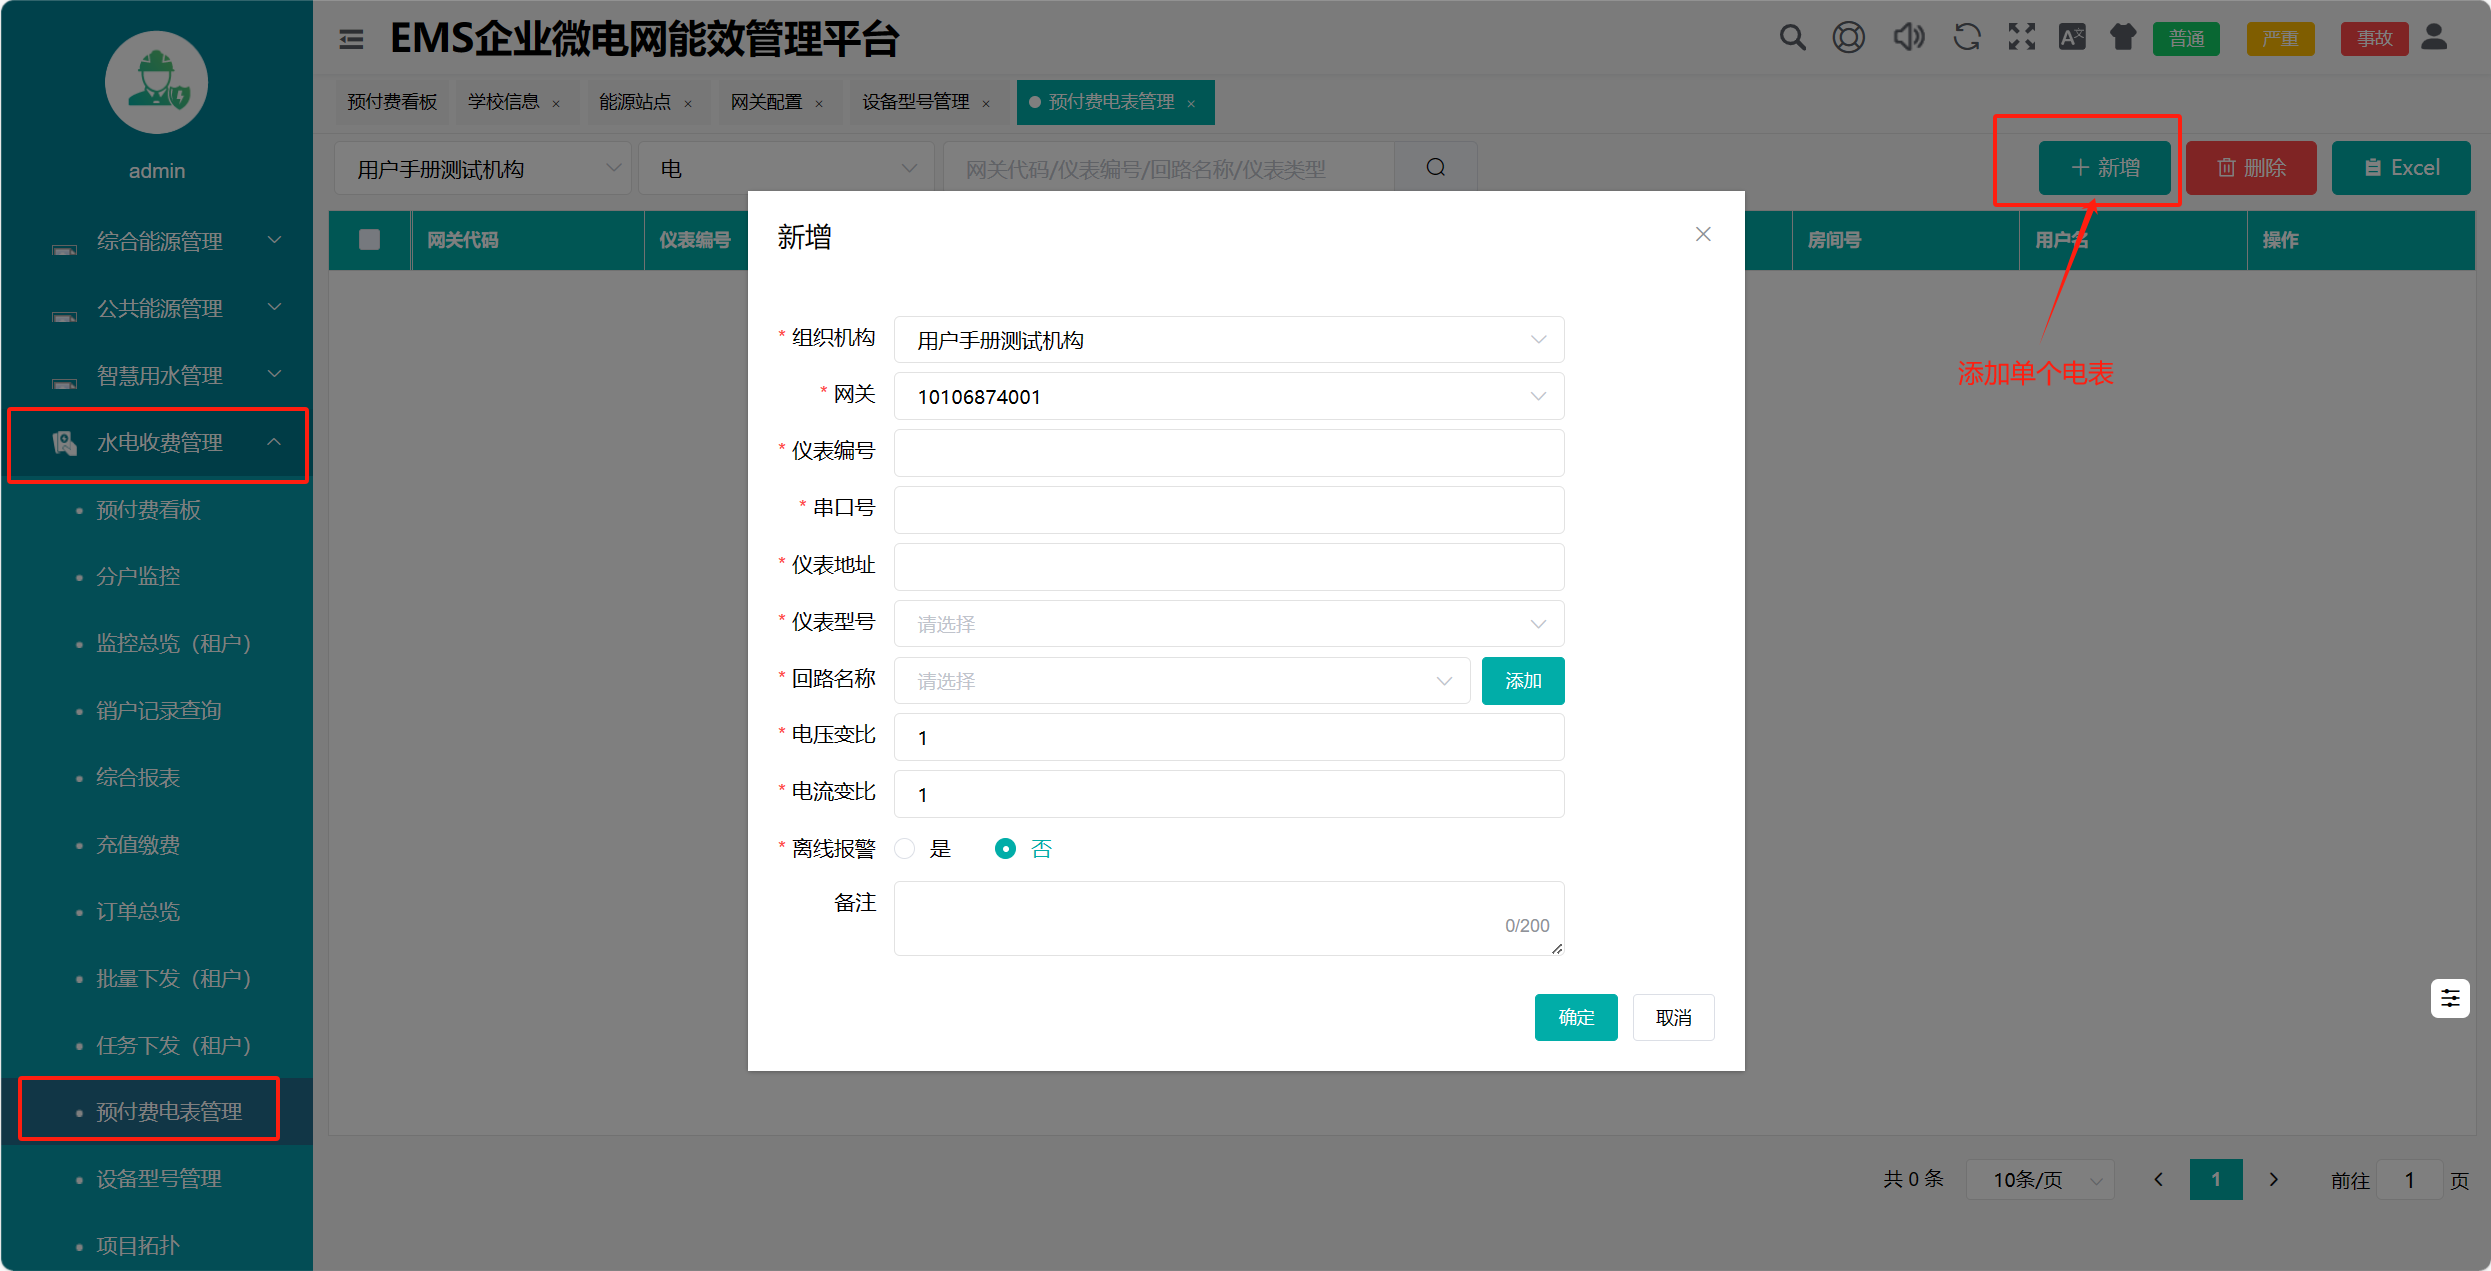Image resolution: width=2491 pixels, height=1271 pixels.
Task: Open 充值缴费 in the sidebar
Action: coord(138,845)
